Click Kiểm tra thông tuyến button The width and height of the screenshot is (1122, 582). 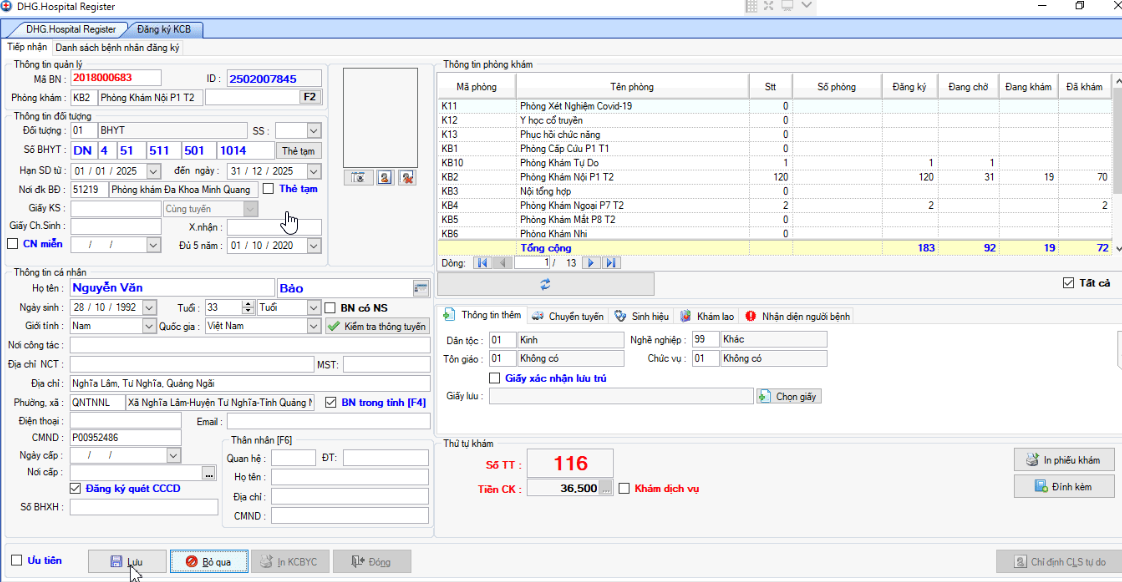click(x=377, y=326)
